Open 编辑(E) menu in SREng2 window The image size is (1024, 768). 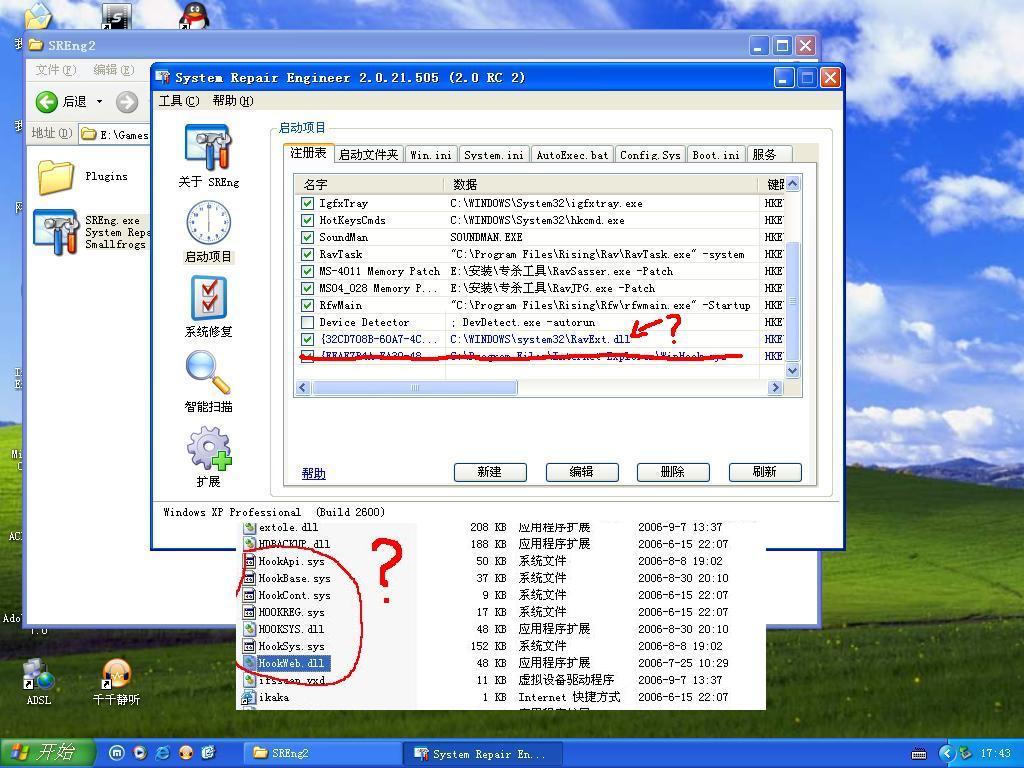(x=114, y=70)
